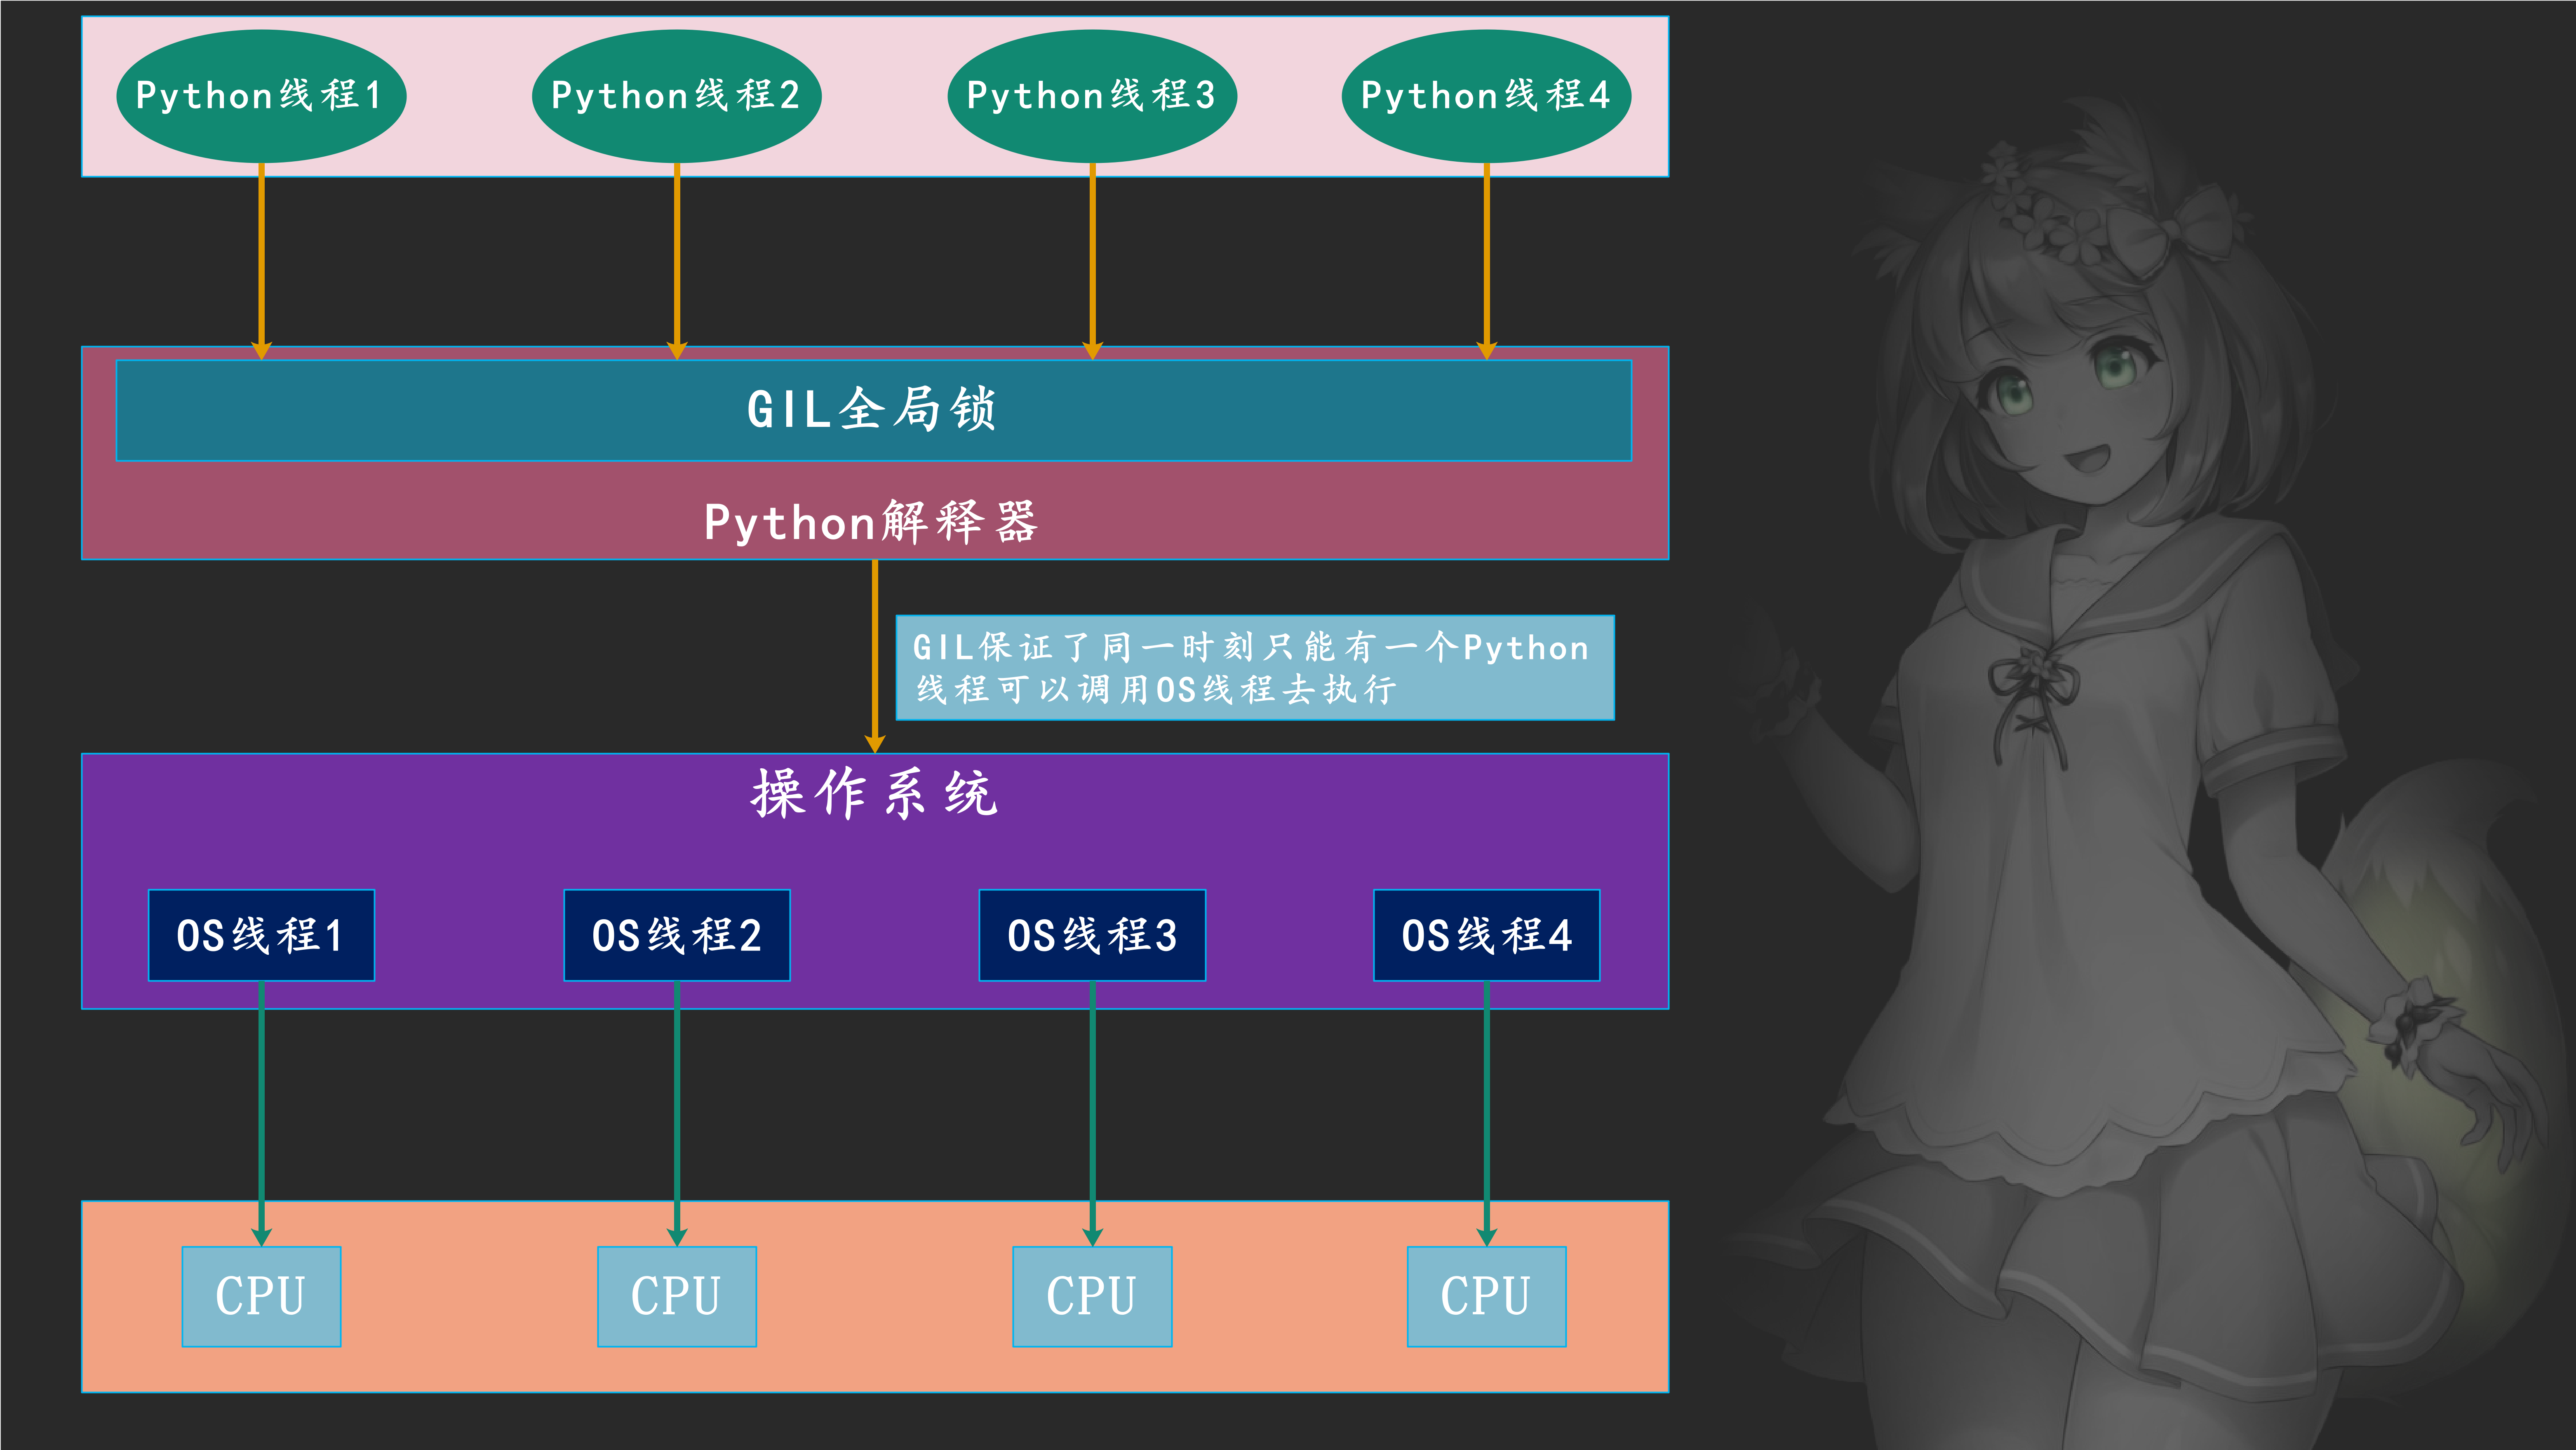Select the CPU box under OS线程4

pos(1487,1296)
